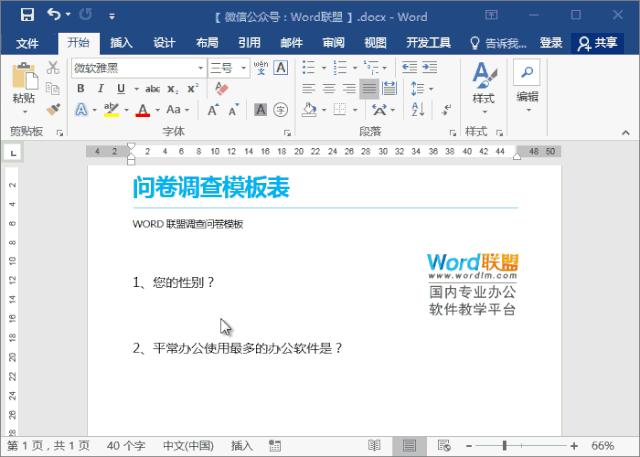
Task: Click the Undo arrow icon
Action: coord(54,15)
